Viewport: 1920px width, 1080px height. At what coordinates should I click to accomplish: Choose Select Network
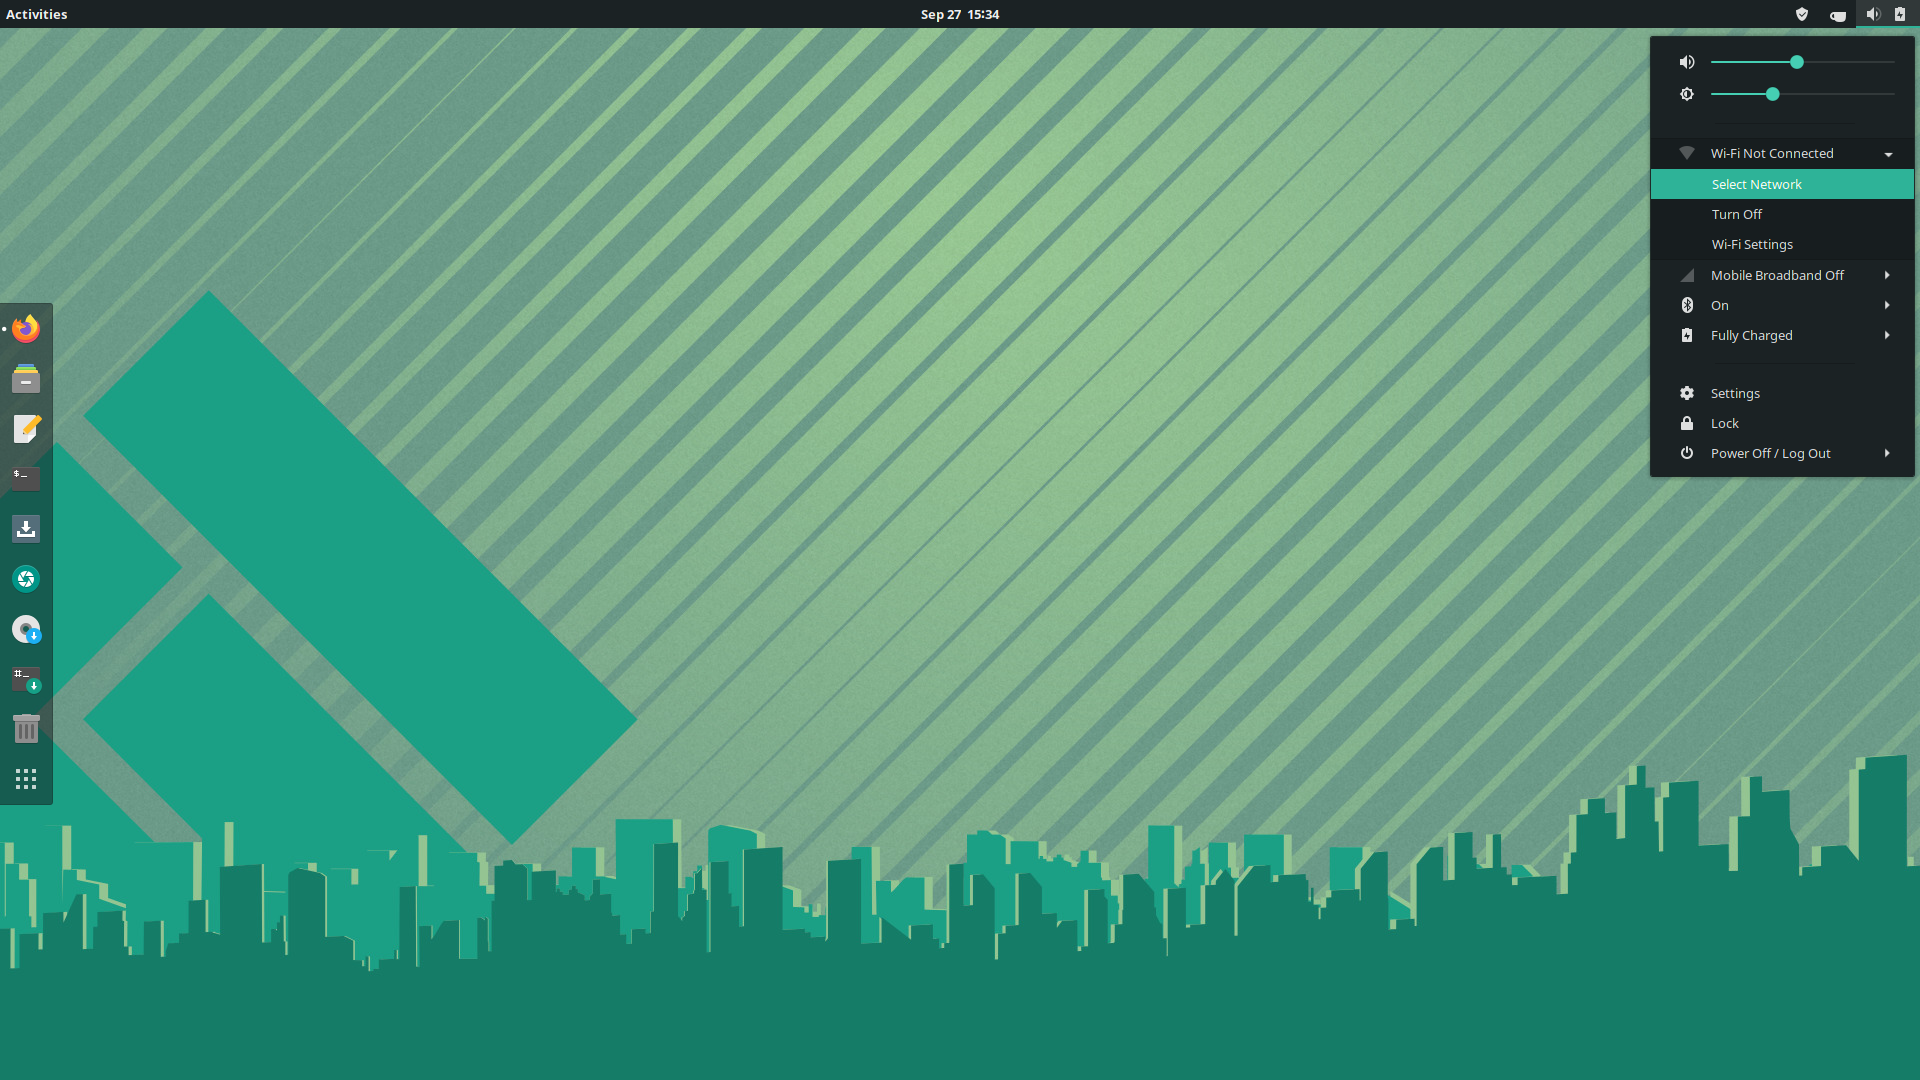tap(1782, 184)
